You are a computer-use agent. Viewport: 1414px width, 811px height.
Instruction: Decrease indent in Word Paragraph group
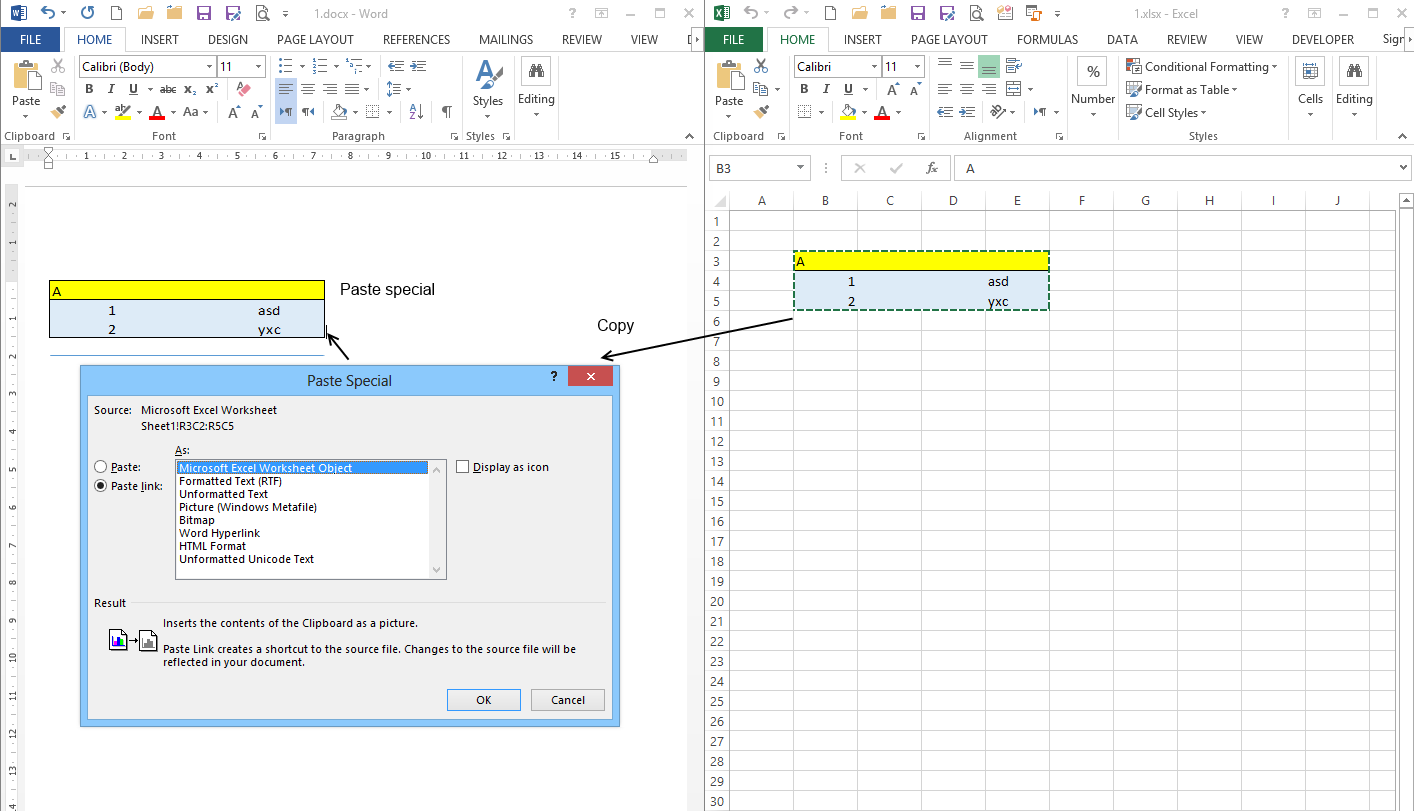pyautogui.click(x=395, y=66)
